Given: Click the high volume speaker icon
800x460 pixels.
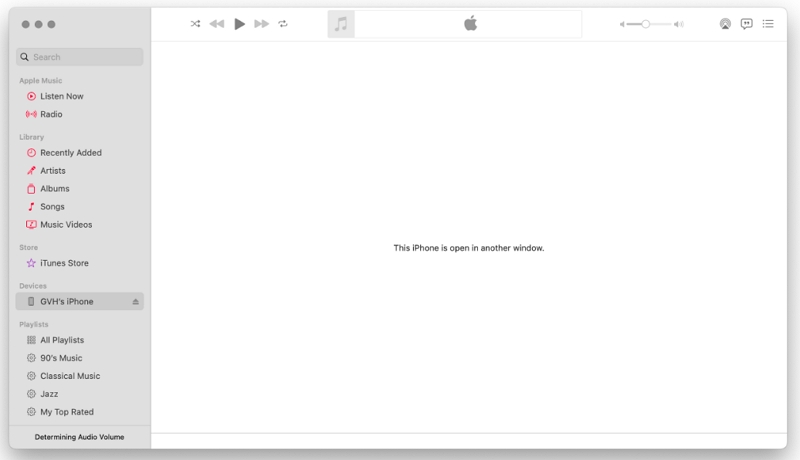Looking at the screenshot, I should pyautogui.click(x=679, y=24).
